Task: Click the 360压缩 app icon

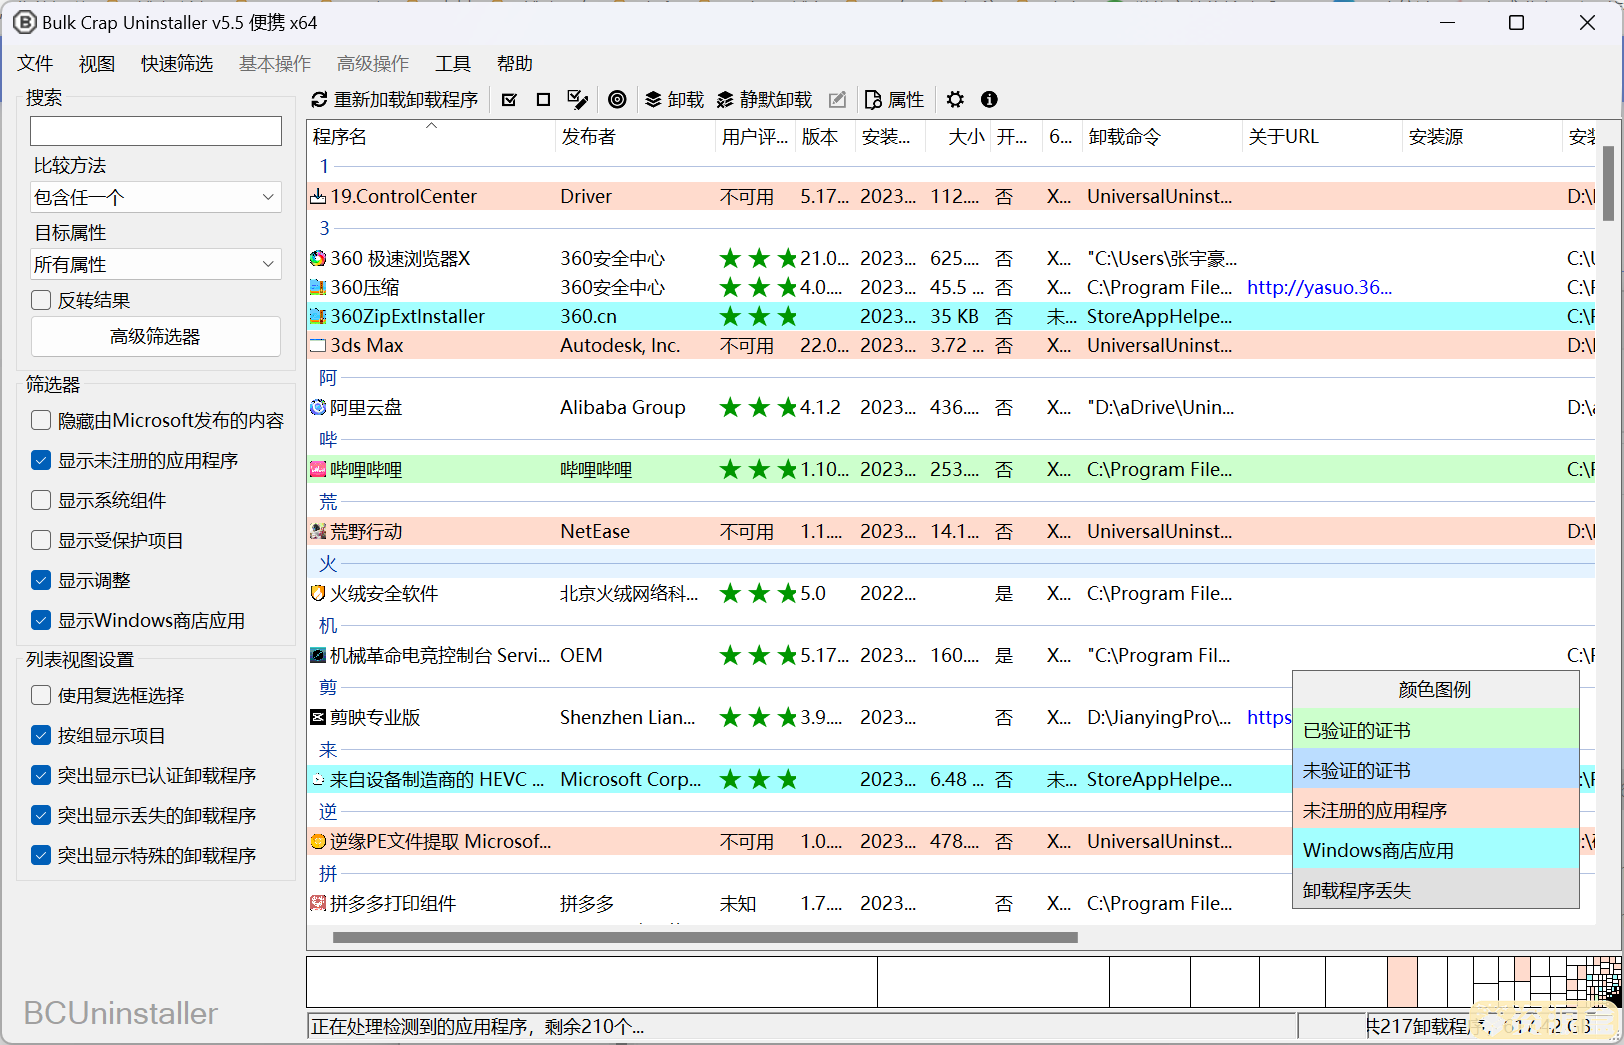Action: pos(318,288)
